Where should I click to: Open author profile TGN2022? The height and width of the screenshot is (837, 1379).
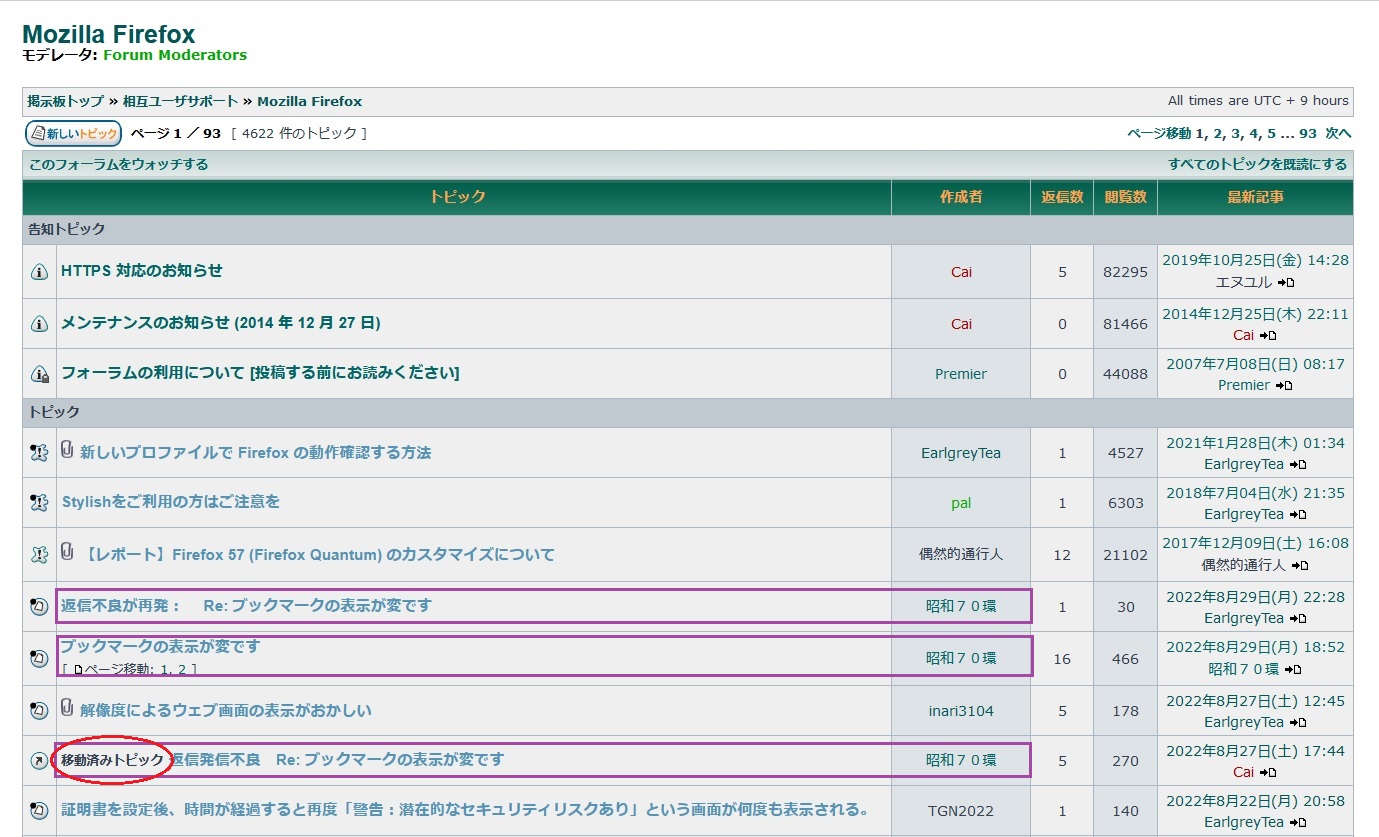point(961,811)
